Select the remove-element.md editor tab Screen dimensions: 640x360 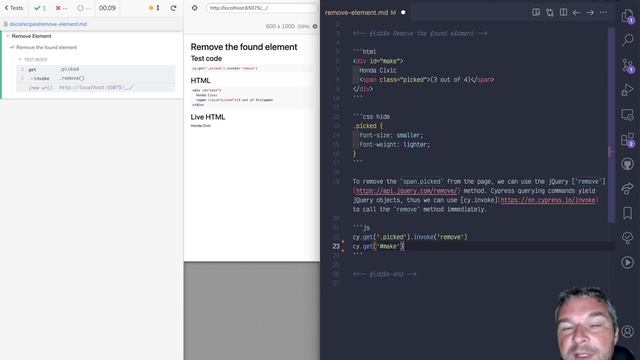[360, 13]
